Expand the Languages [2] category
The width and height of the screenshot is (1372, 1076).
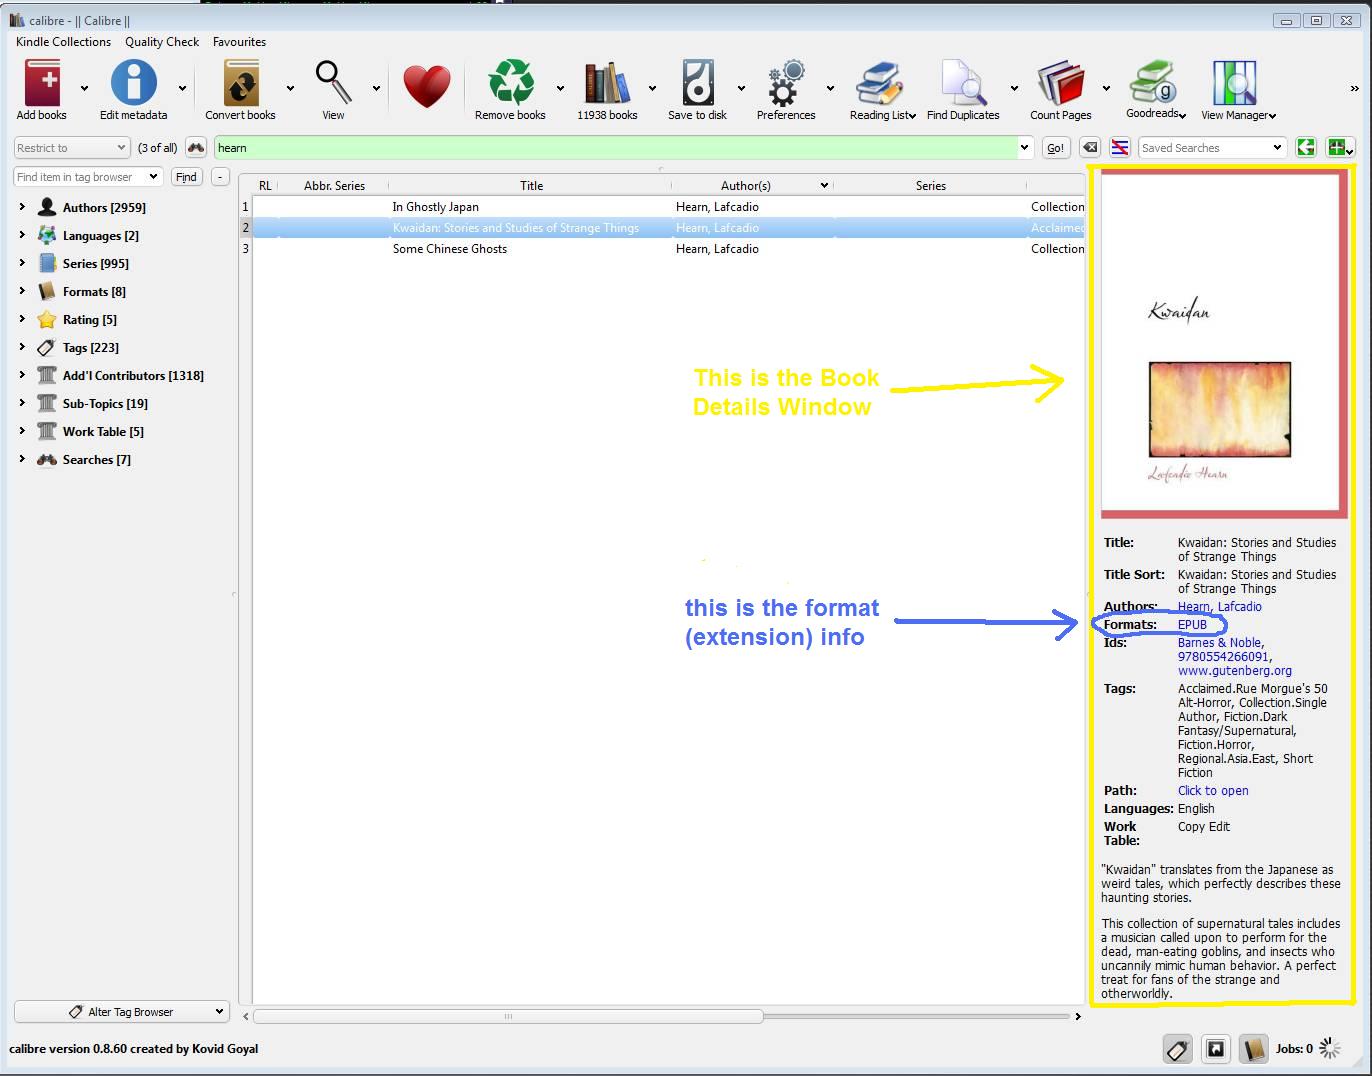tap(22, 235)
